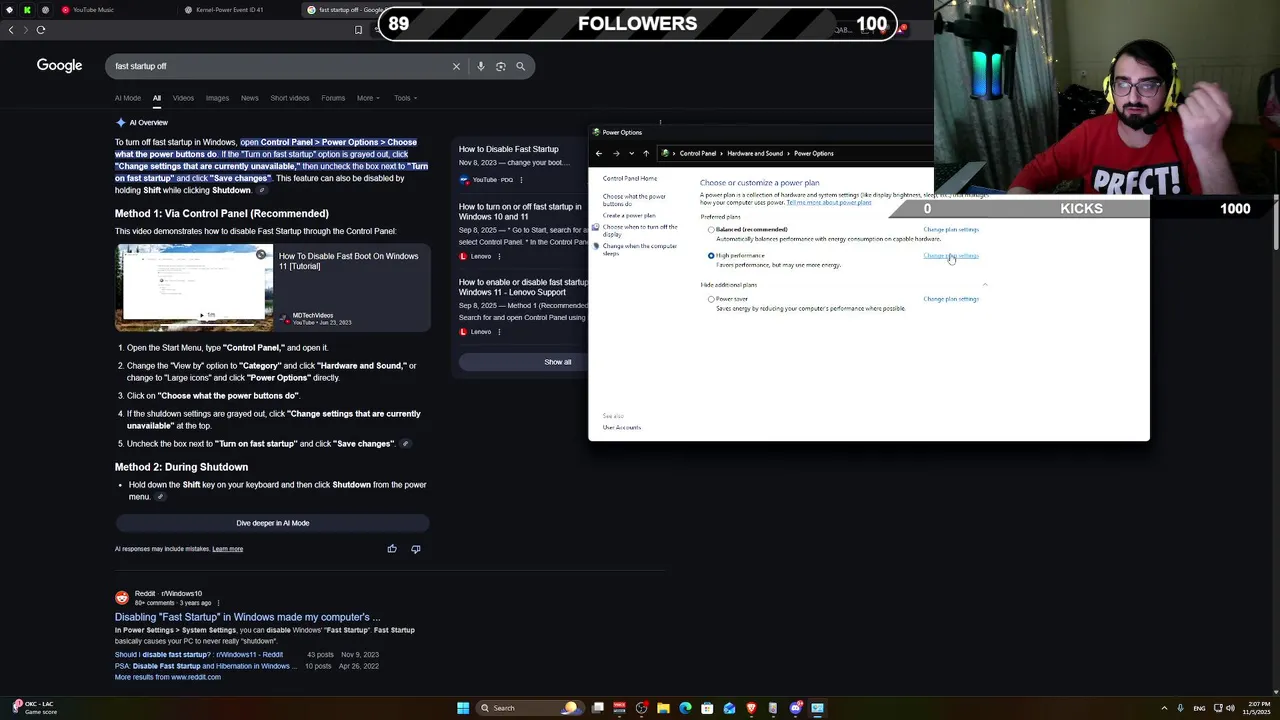Open the first pinned browser tab
Screen dimensions: 1280x720
click(x=9, y=10)
